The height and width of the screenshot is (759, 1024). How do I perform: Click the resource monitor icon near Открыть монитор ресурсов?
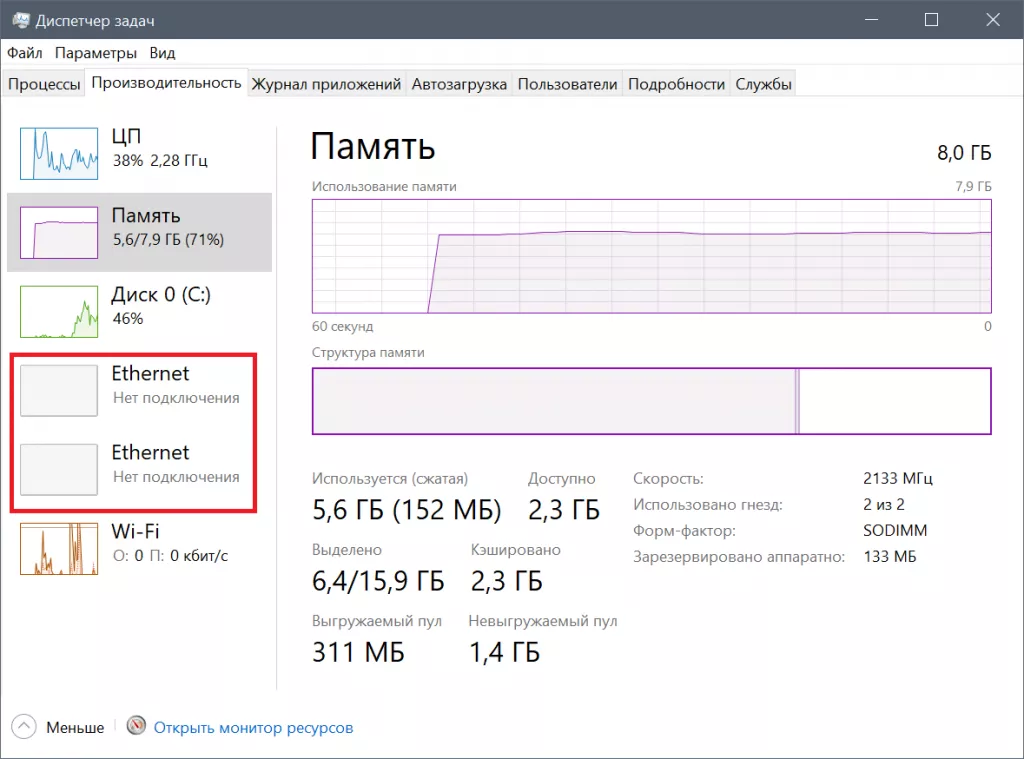point(135,728)
